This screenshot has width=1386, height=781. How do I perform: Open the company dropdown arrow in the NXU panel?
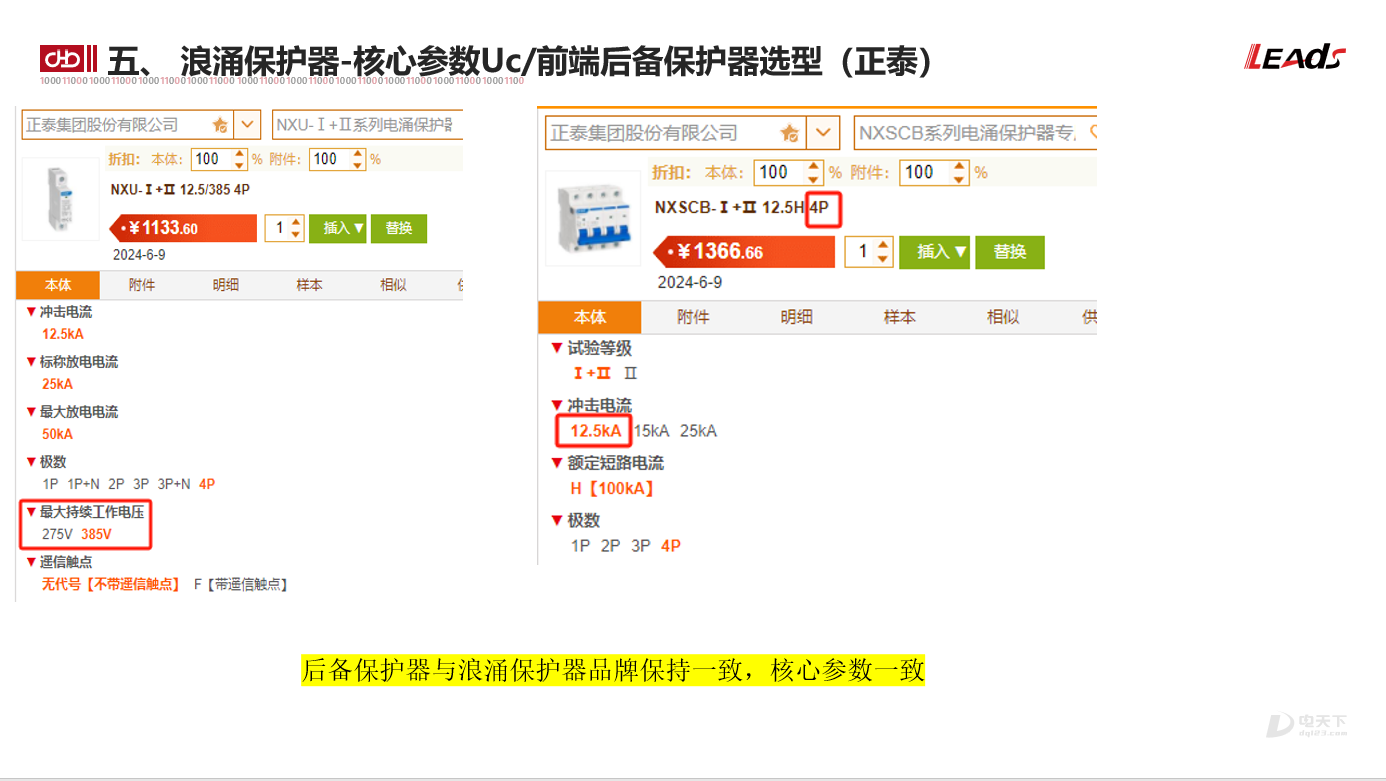[247, 125]
